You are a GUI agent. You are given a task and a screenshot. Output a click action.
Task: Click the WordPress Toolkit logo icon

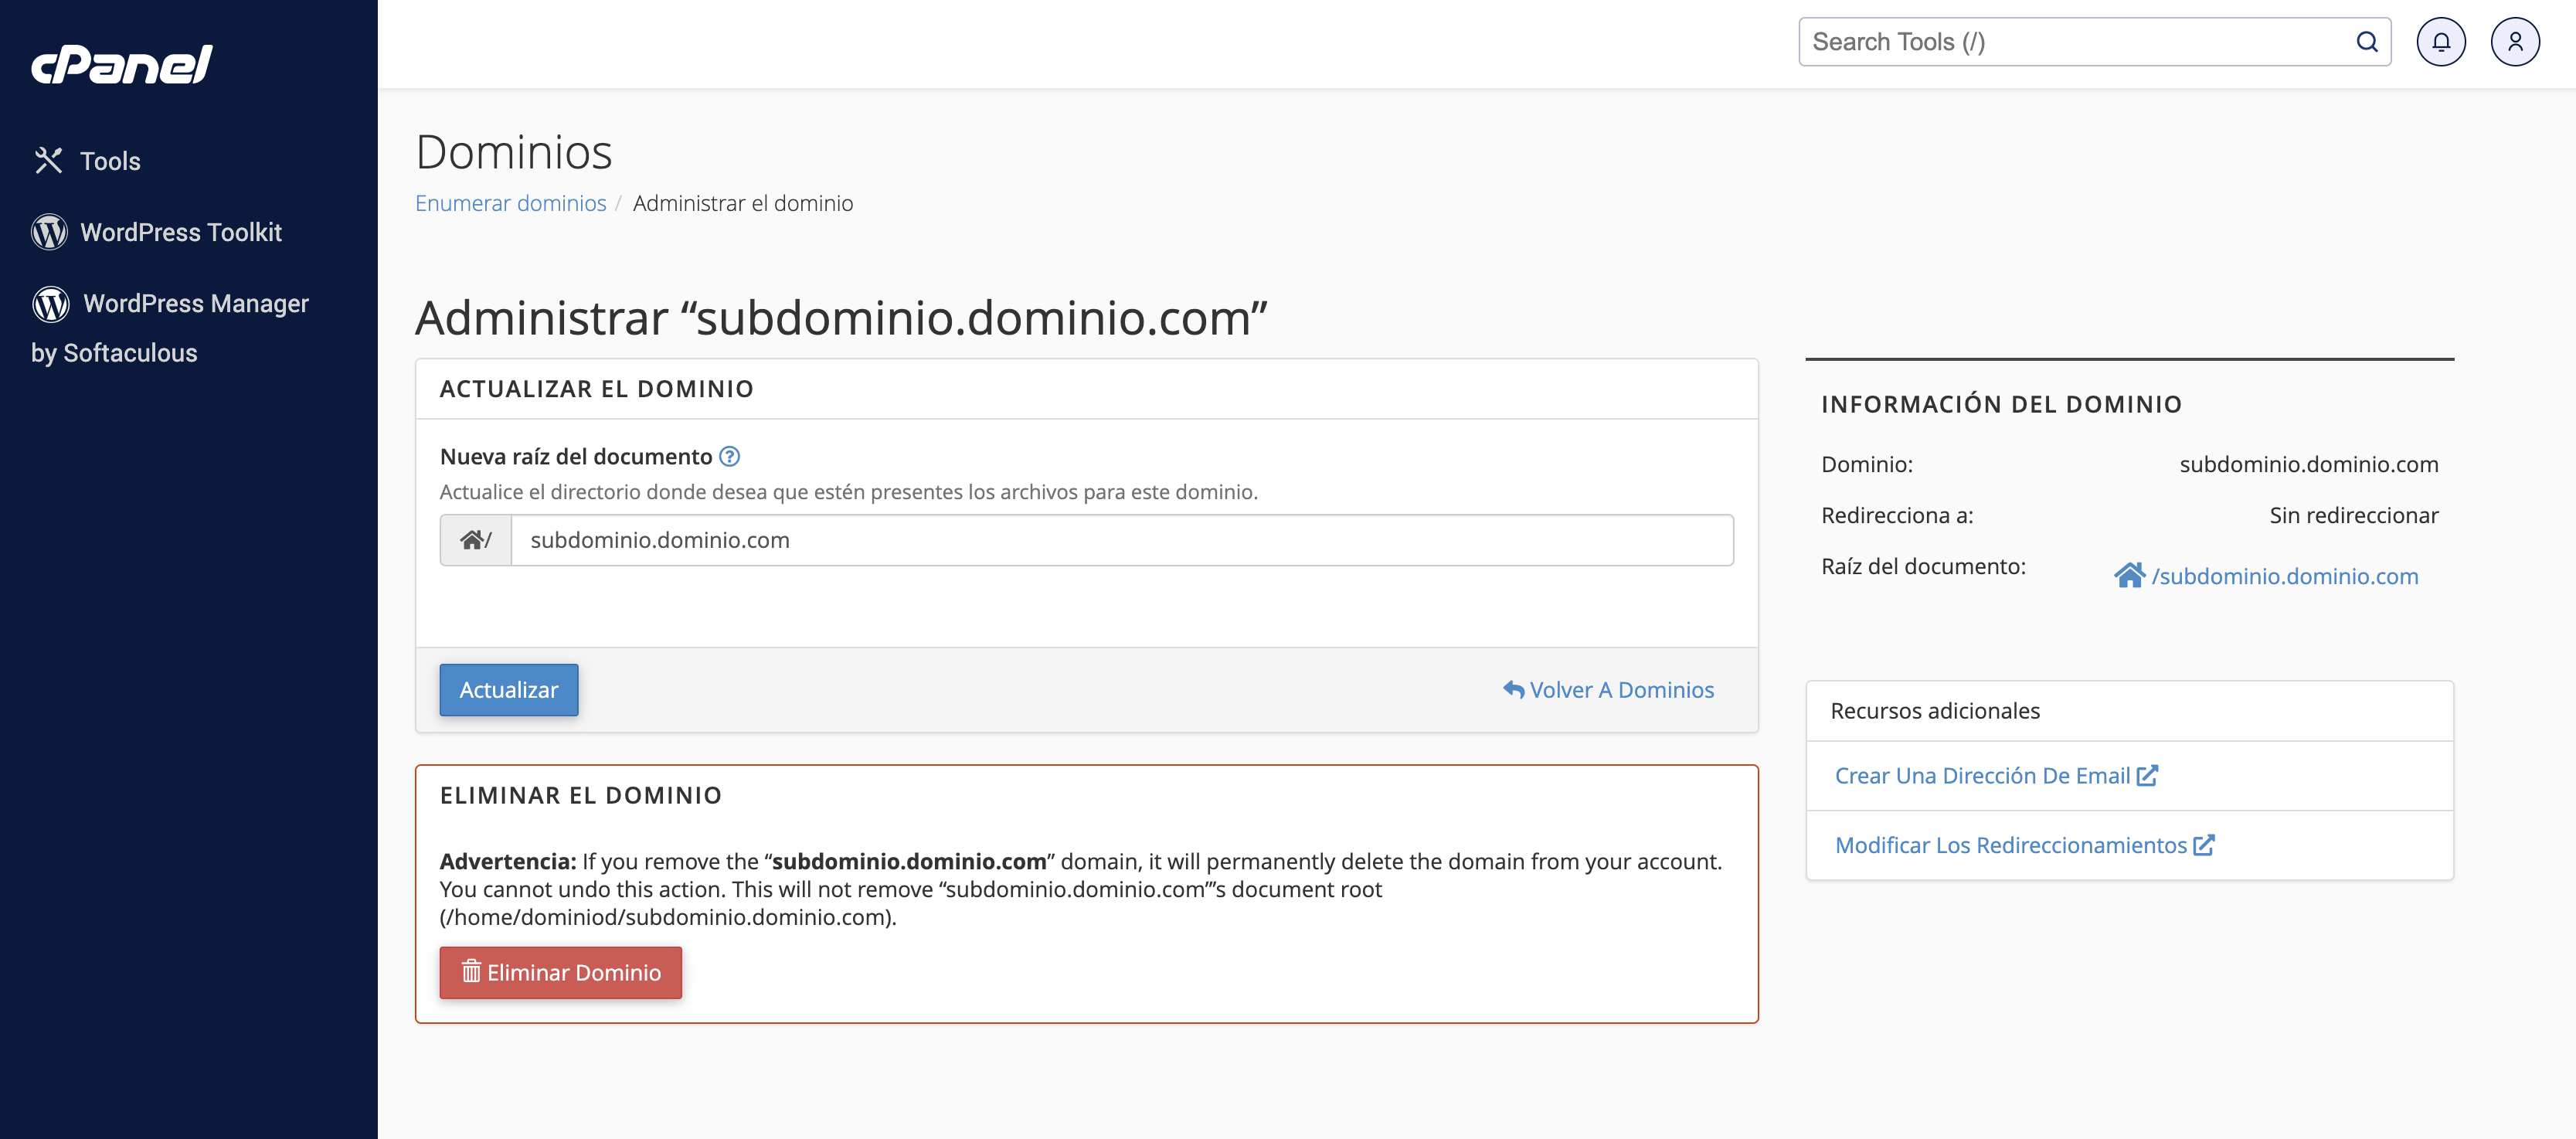tap(49, 232)
